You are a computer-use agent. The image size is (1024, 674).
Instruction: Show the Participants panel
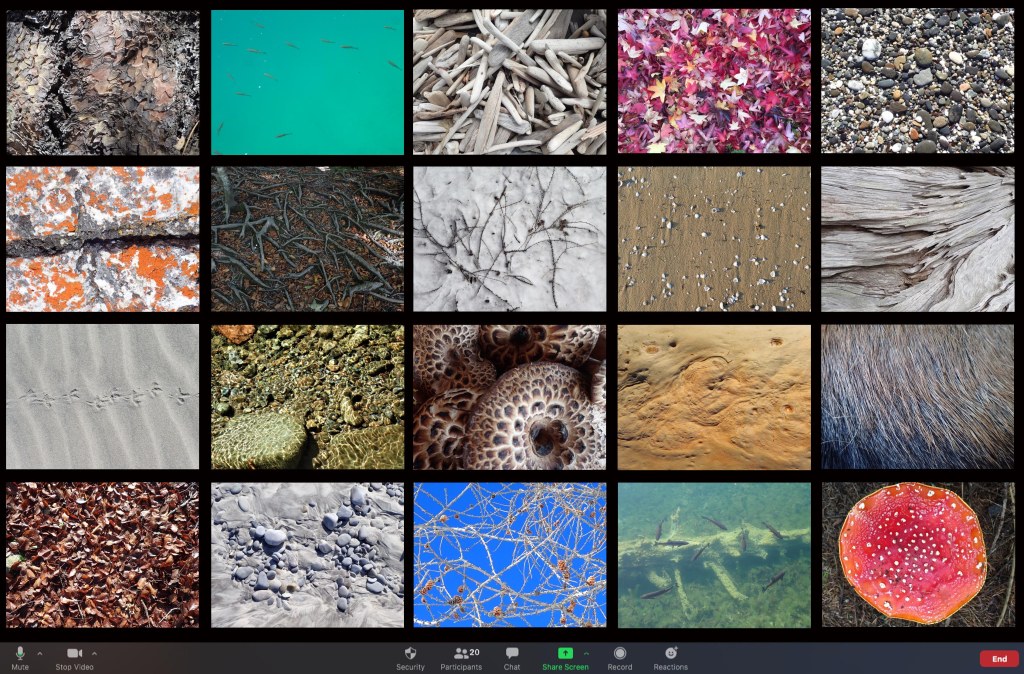point(461,655)
